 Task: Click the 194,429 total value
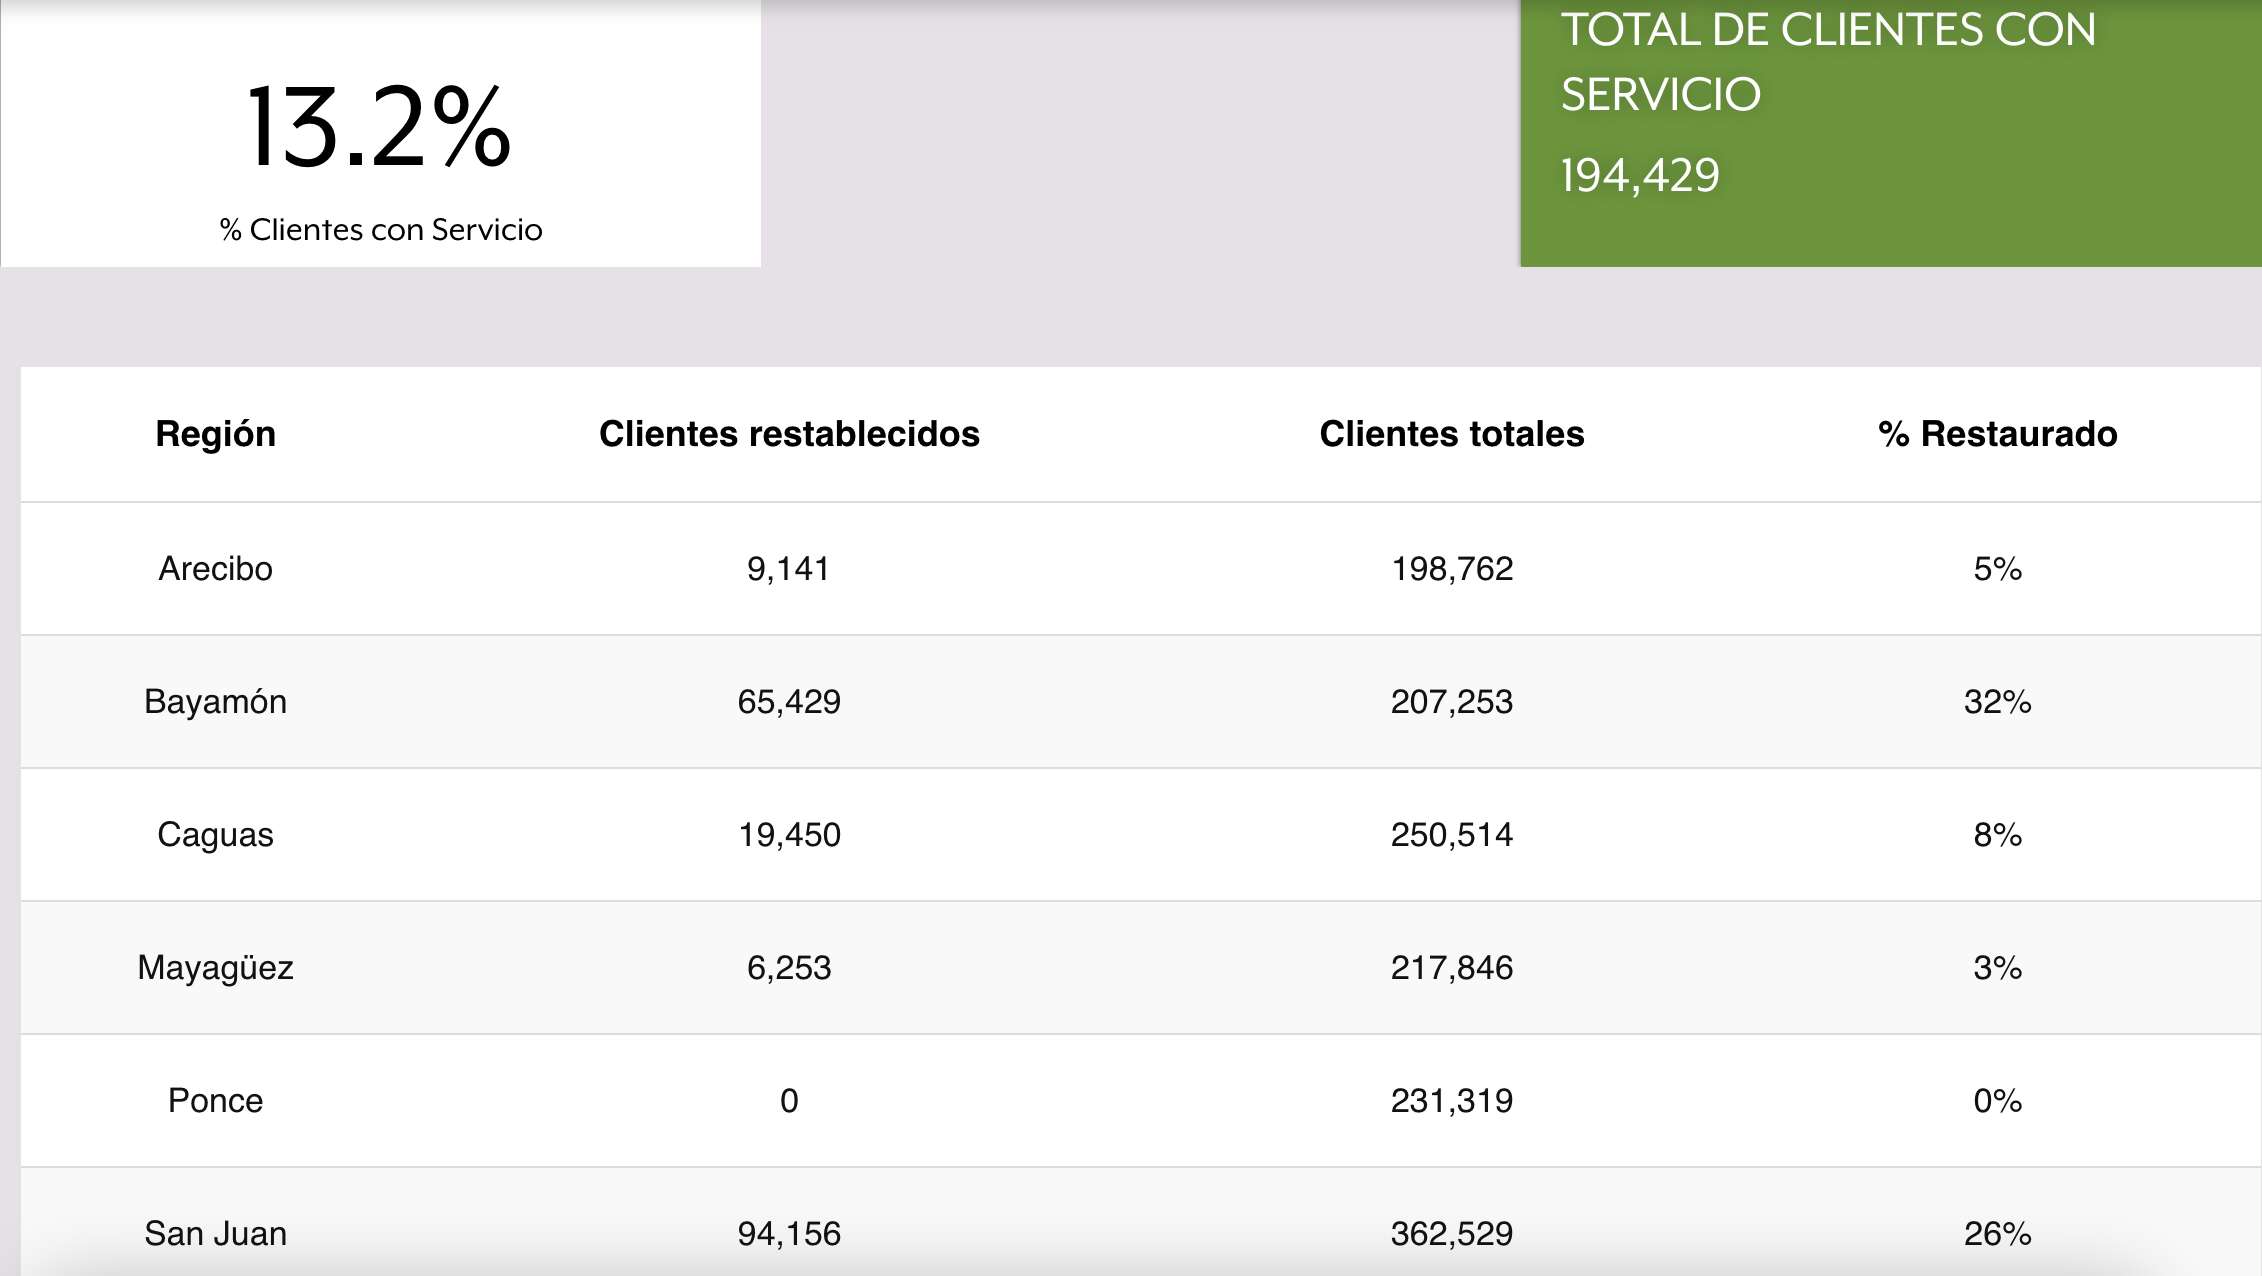click(1638, 177)
